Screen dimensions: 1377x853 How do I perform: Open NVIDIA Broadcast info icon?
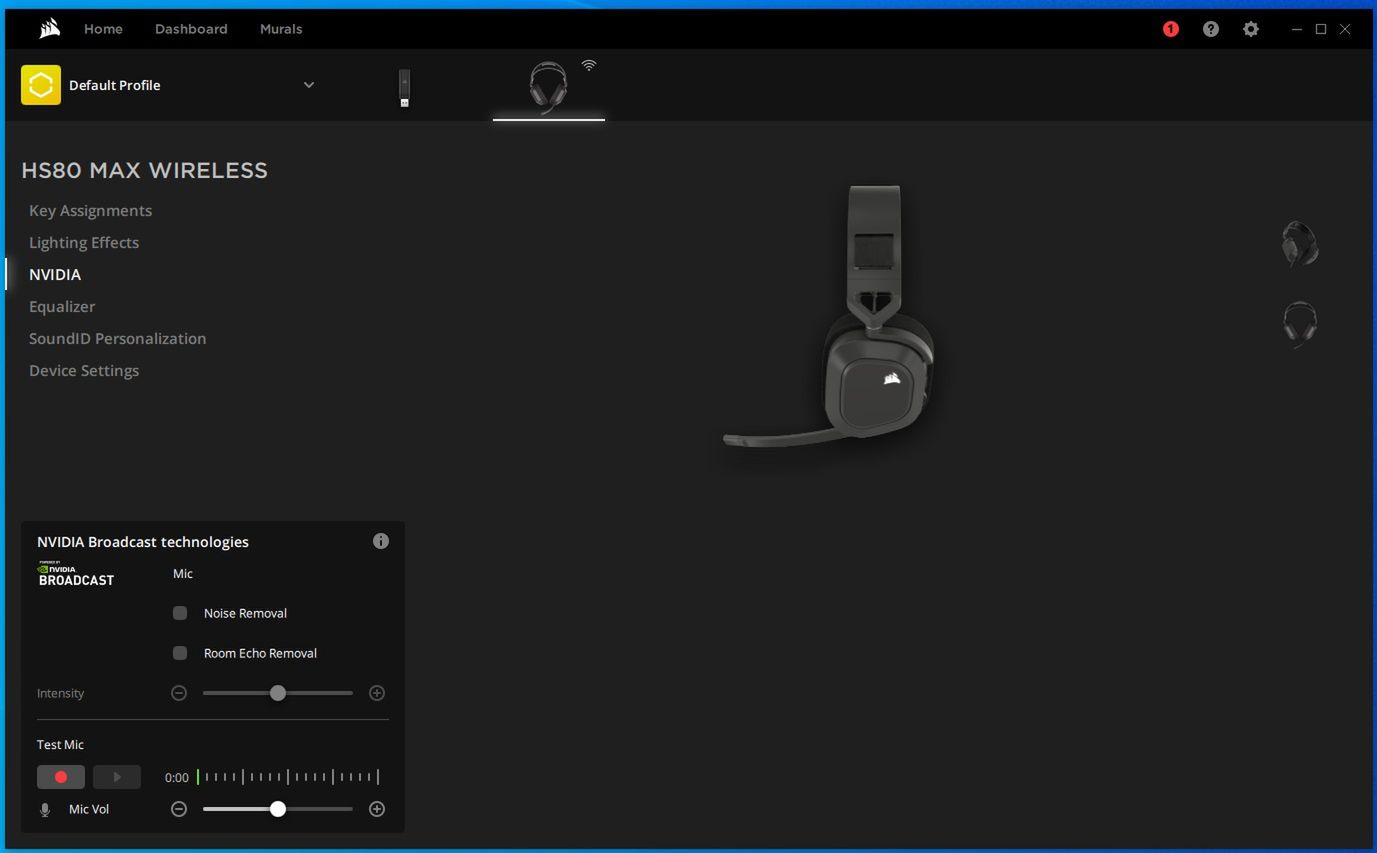pyautogui.click(x=381, y=541)
